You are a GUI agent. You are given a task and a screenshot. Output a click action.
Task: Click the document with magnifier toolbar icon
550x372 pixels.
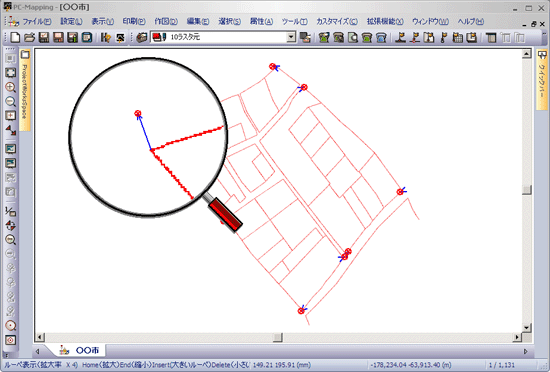353,37
